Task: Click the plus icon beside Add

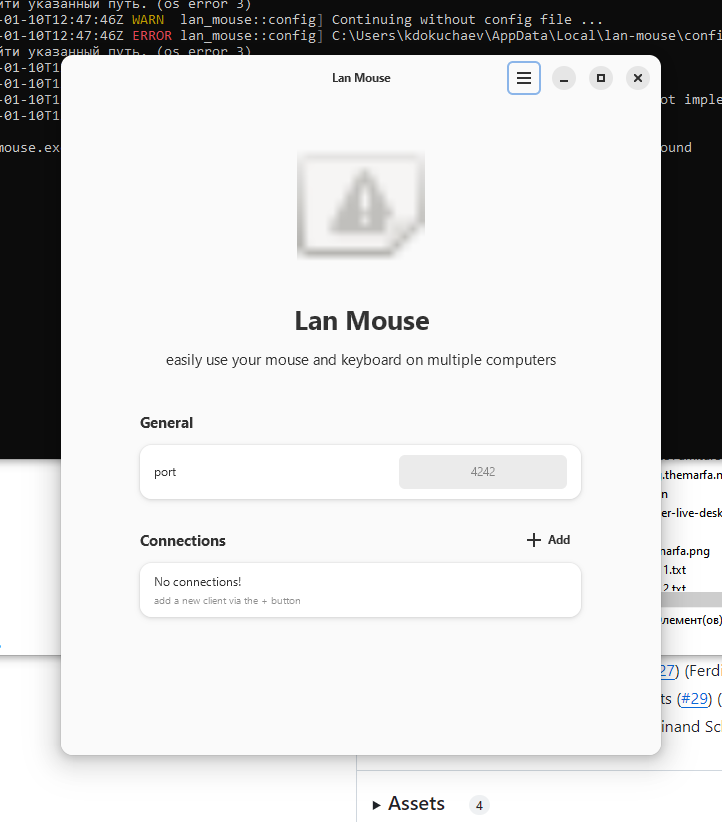Action: click(x=533, y=540)
